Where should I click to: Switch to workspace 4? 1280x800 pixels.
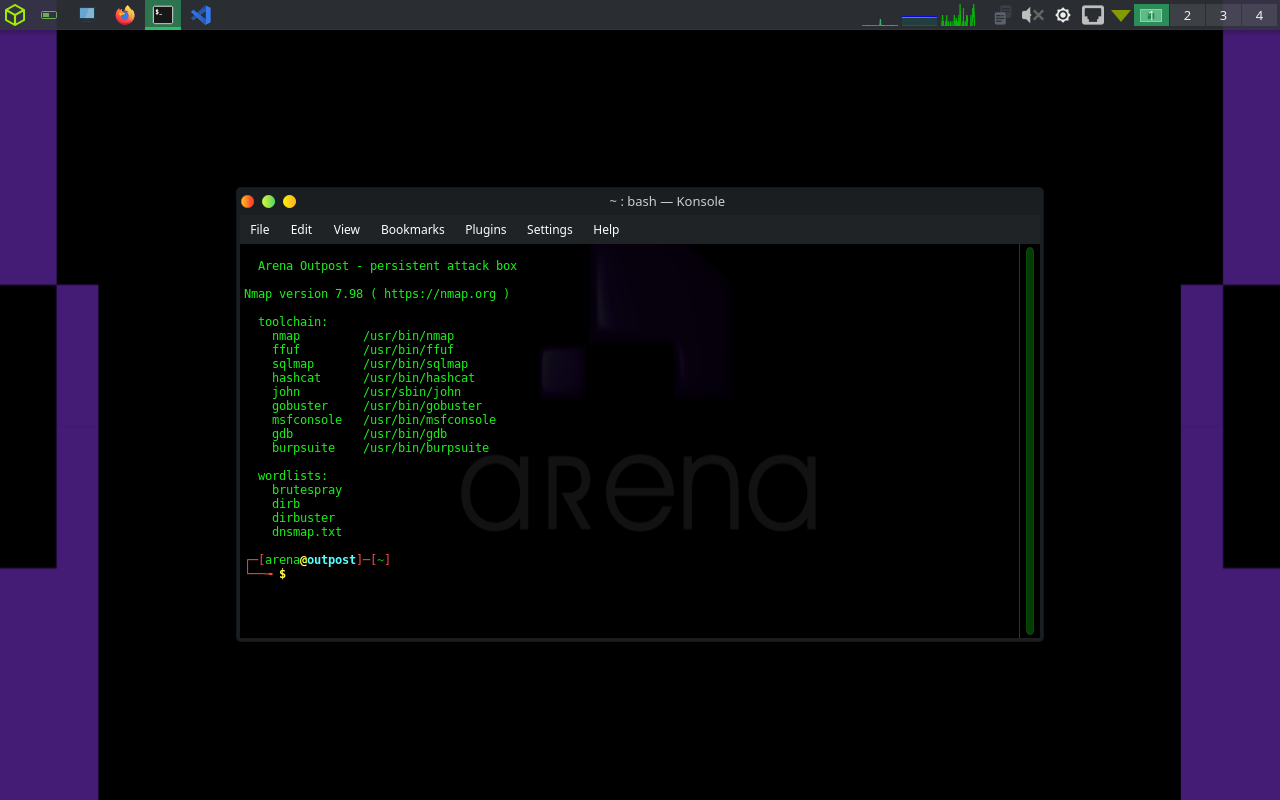click(1259, 15)
